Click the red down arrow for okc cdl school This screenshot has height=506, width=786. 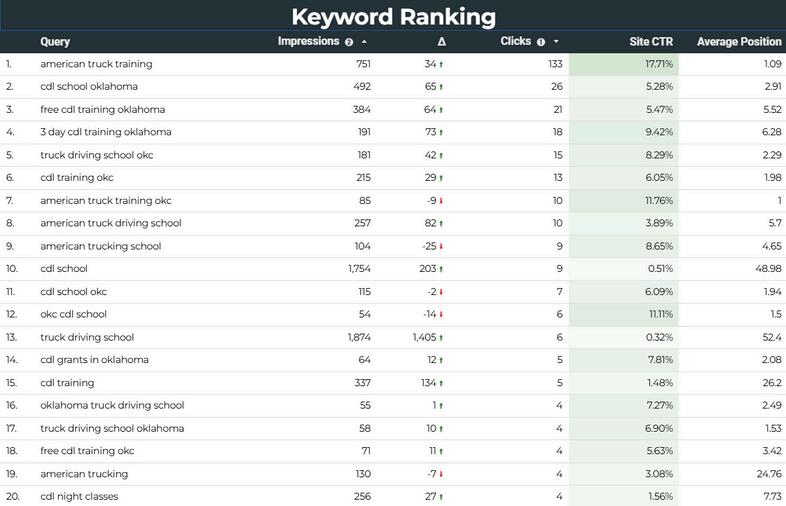pos(441,315)
